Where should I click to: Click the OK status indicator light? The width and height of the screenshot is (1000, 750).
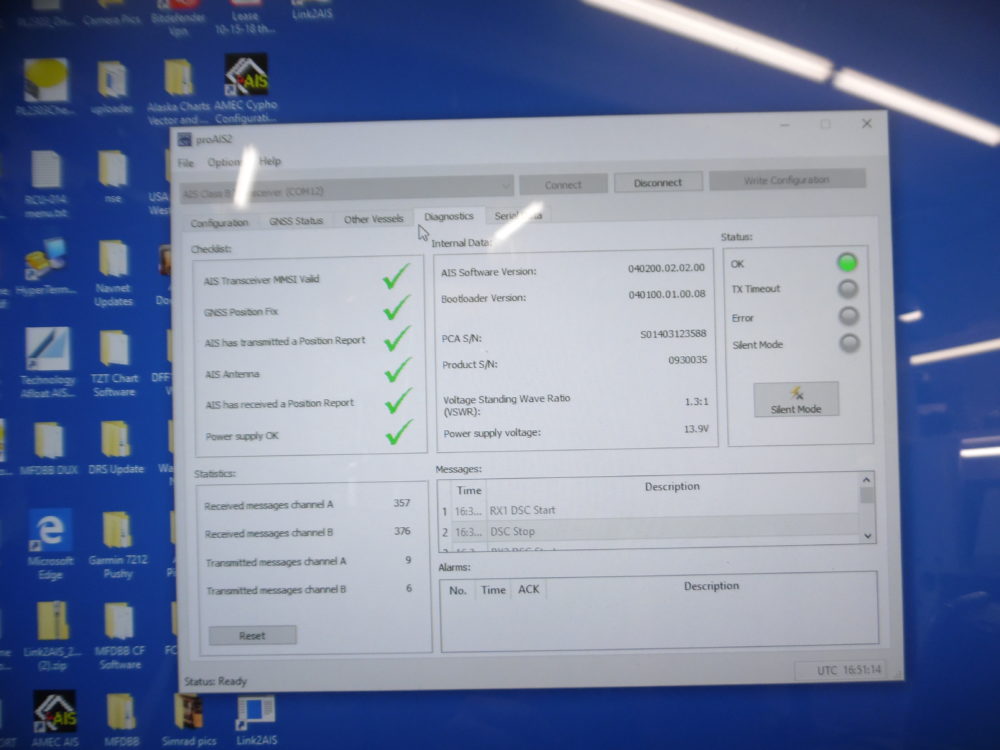(x=847, y=263)
